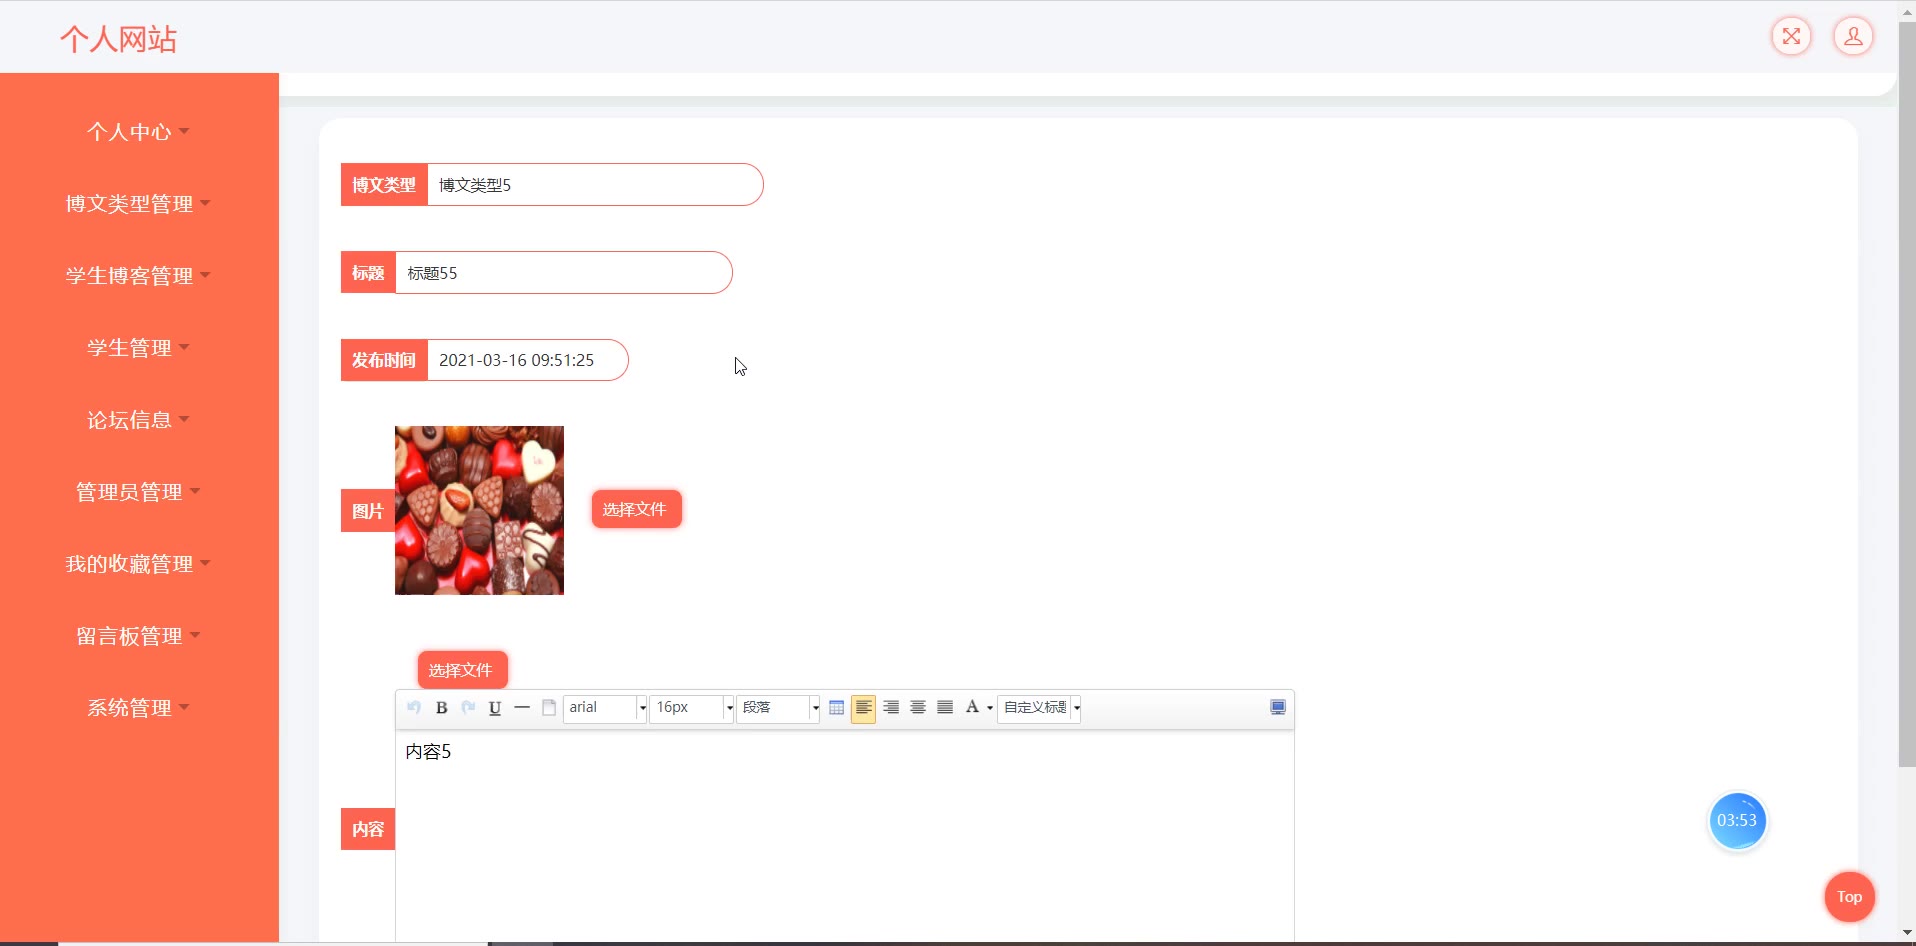This screenshot has height=946, width=1916.
Task: Align text left in editor
Action: coord(864,708)
